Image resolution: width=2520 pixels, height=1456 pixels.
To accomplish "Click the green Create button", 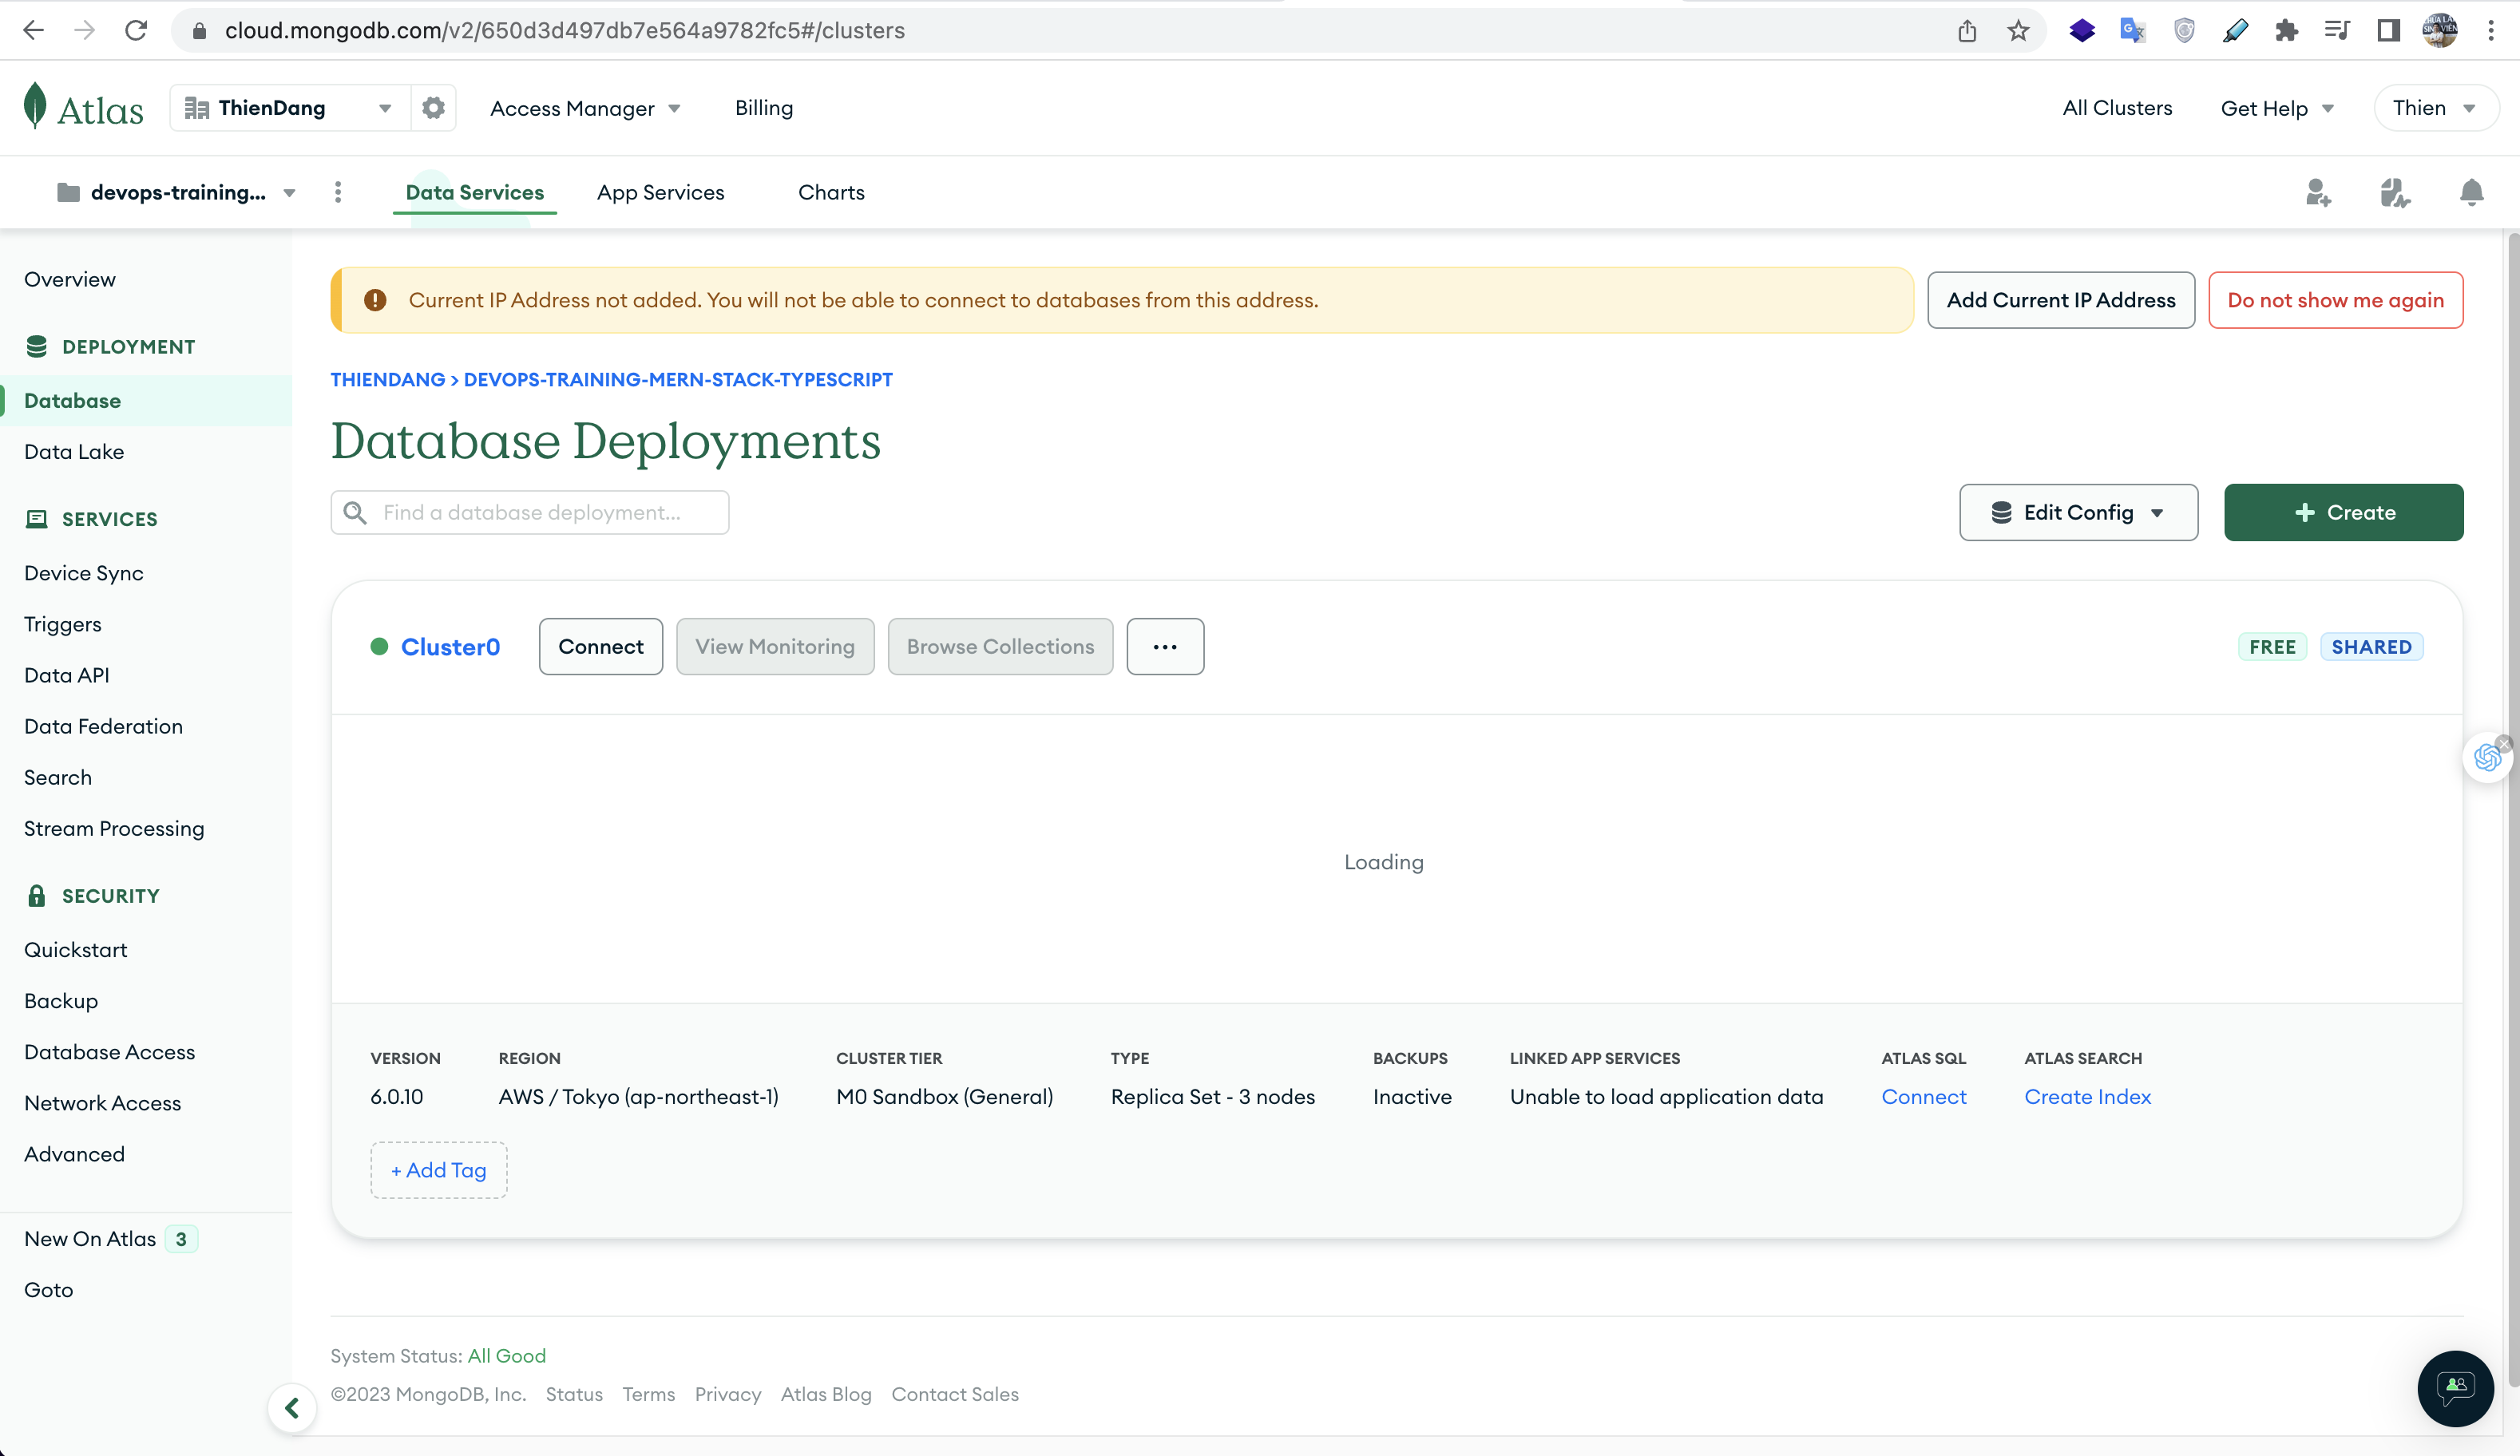I will tap(2343, 512).
